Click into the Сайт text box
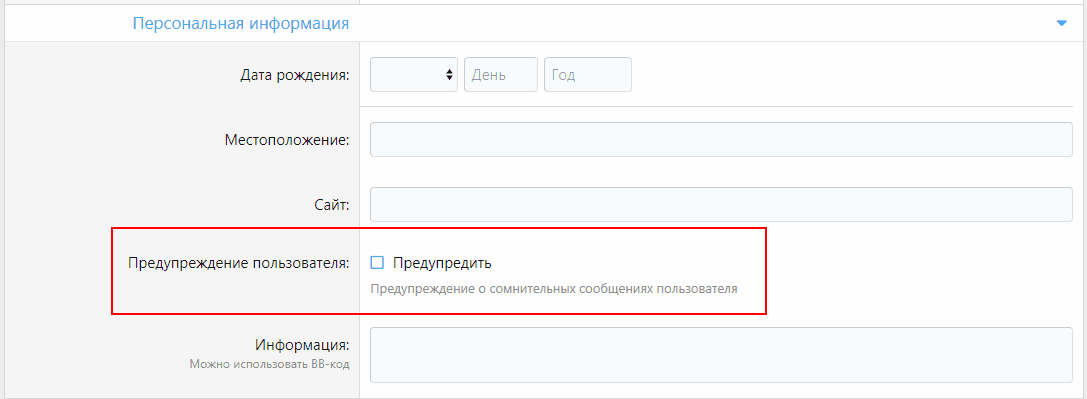The width and height of the screenshot is (1087, 399). point(721,204)
